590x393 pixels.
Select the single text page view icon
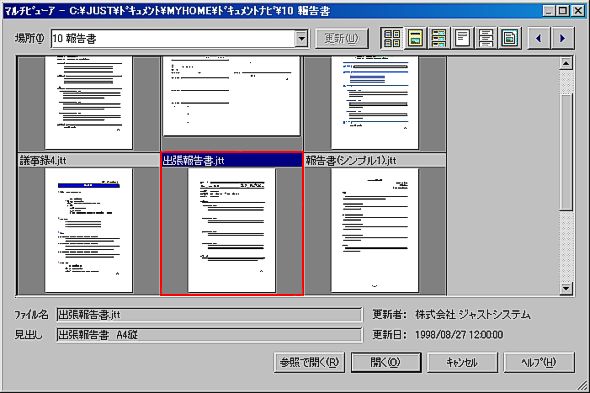[x=462, y=38]
